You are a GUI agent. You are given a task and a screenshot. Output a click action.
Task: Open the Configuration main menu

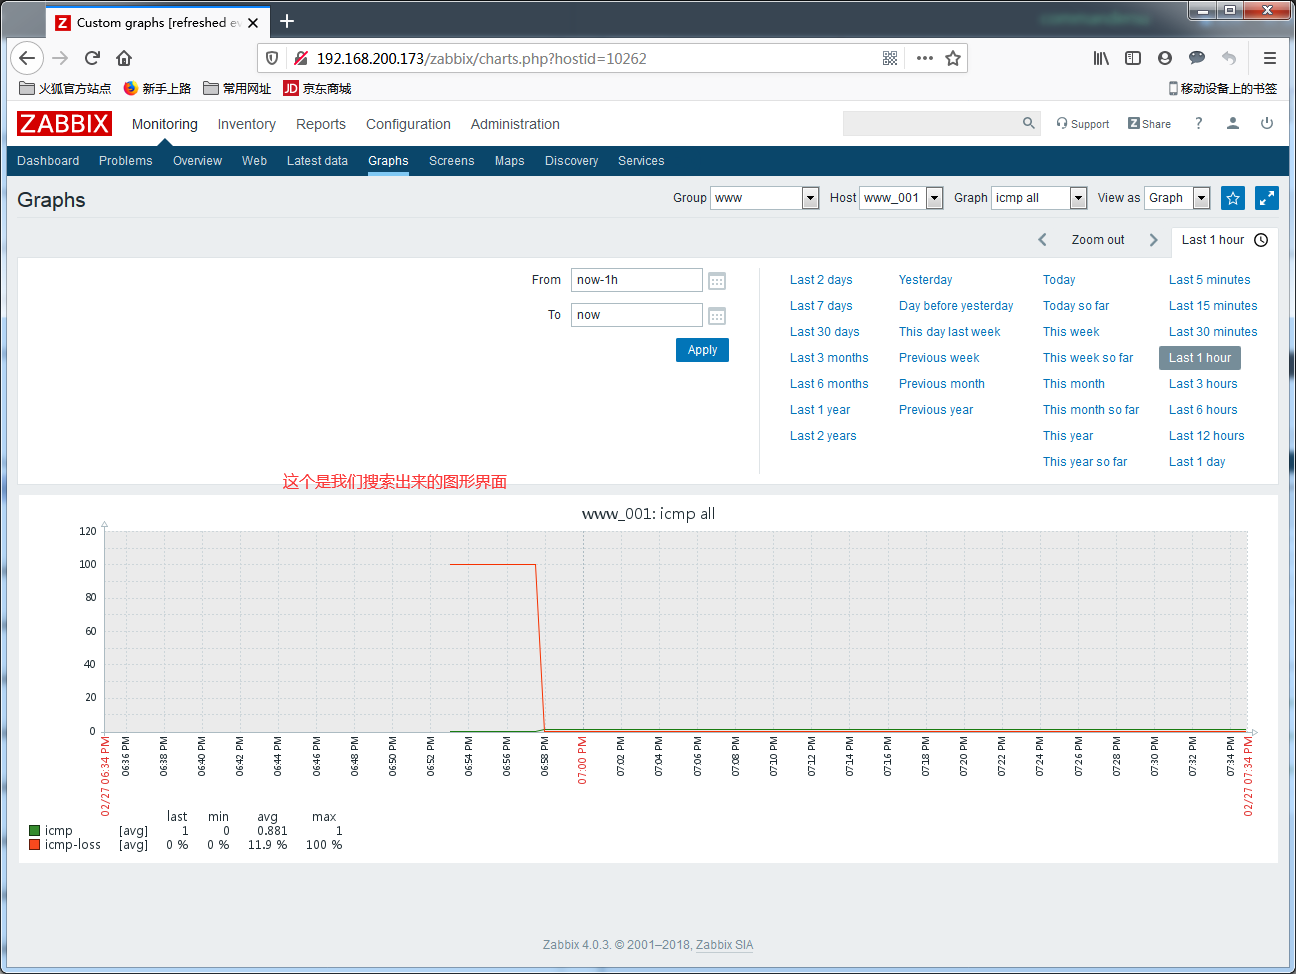(408, 124)
